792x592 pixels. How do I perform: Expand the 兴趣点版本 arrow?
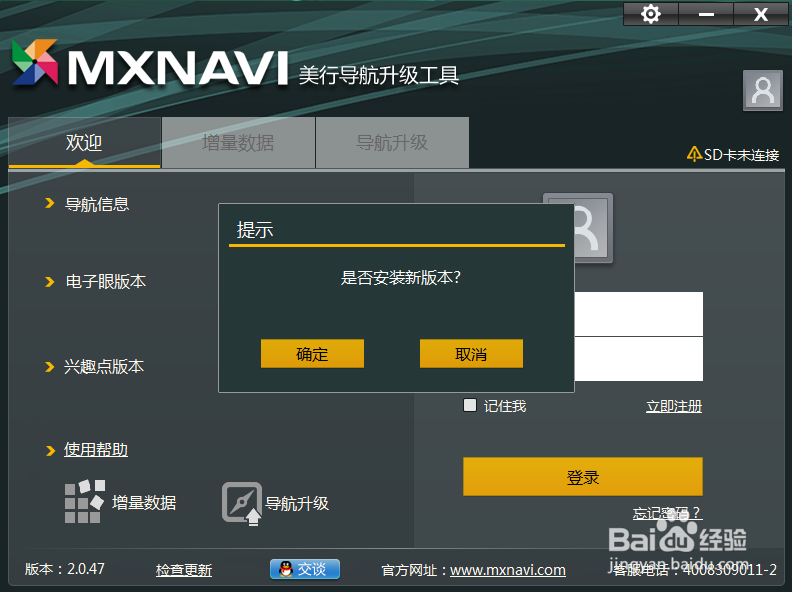tap(50, 367)
